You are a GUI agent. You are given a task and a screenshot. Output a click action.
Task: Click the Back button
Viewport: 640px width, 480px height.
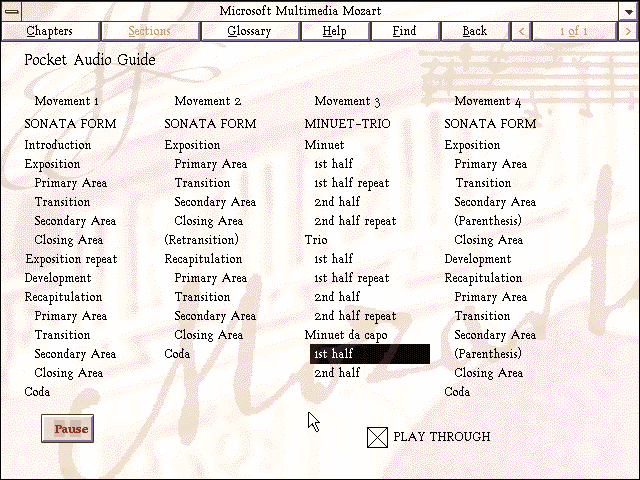click(x=475, y=31)
